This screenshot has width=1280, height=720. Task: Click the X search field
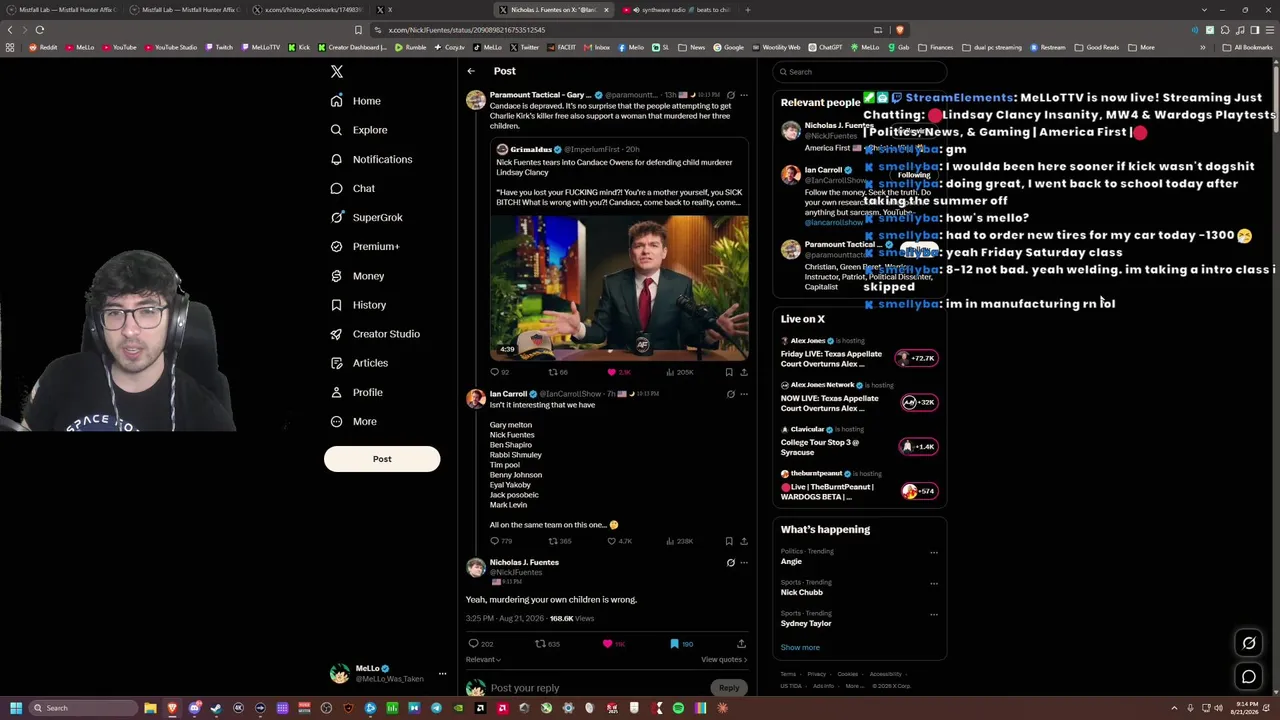tap(860, 72)
